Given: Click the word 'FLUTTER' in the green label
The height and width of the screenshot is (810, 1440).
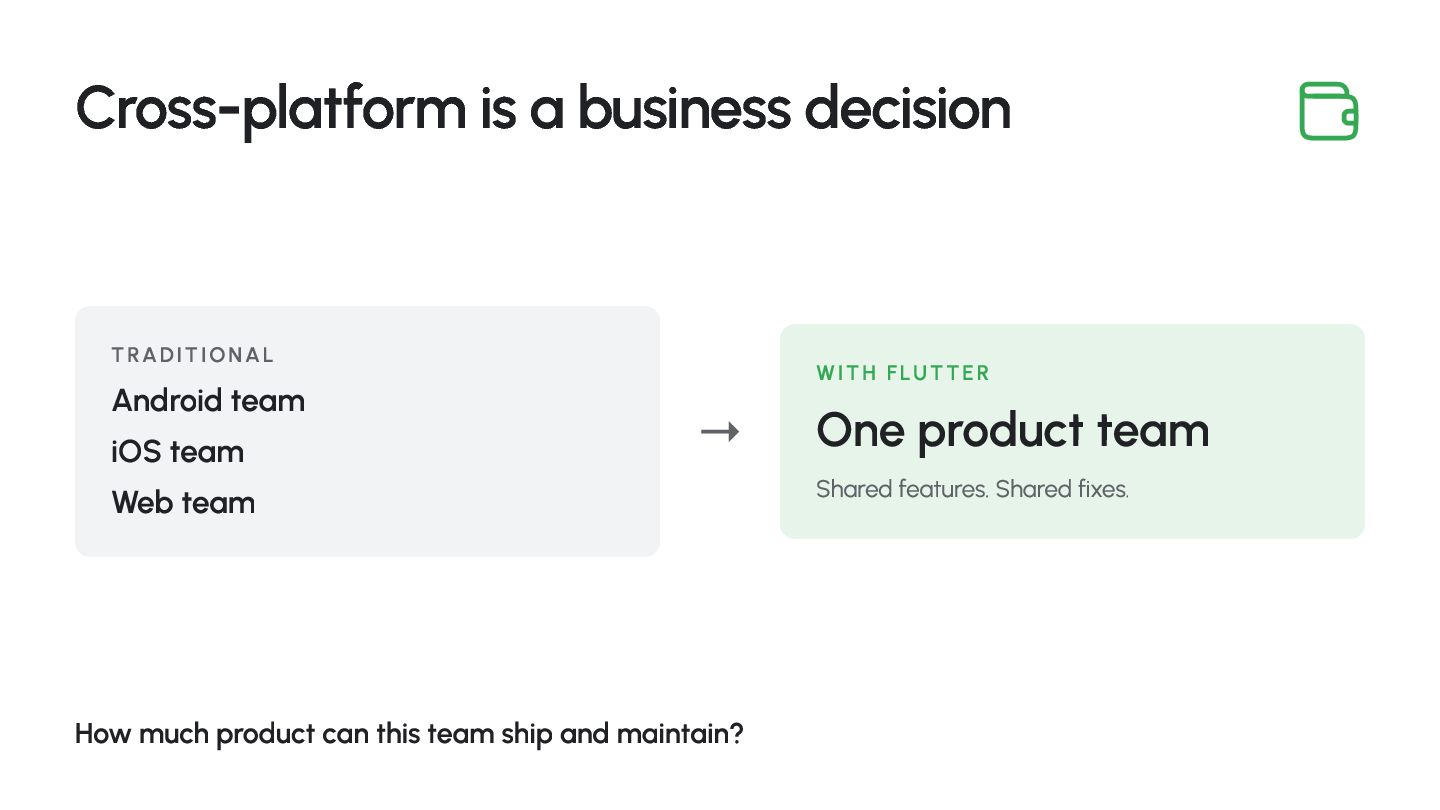Looking at the screenshot, I should (x=938, y=373).
